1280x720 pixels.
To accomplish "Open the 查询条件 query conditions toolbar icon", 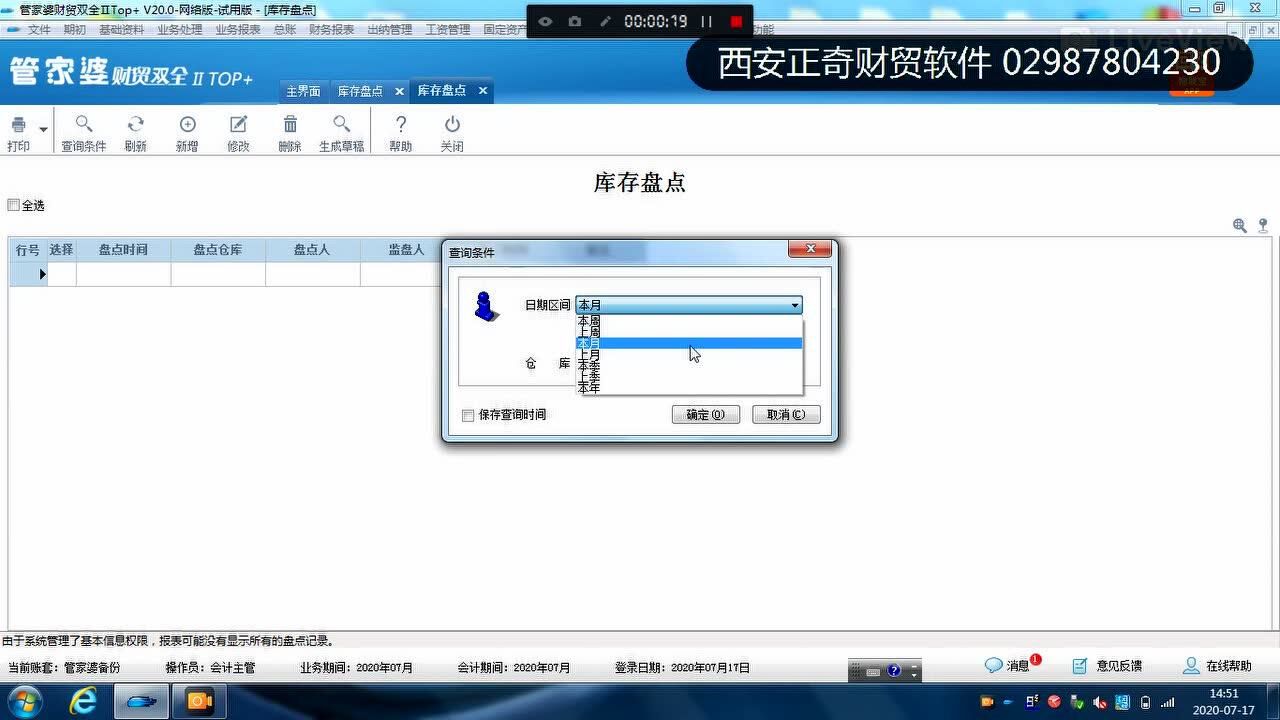I will [x=84, y=124].
